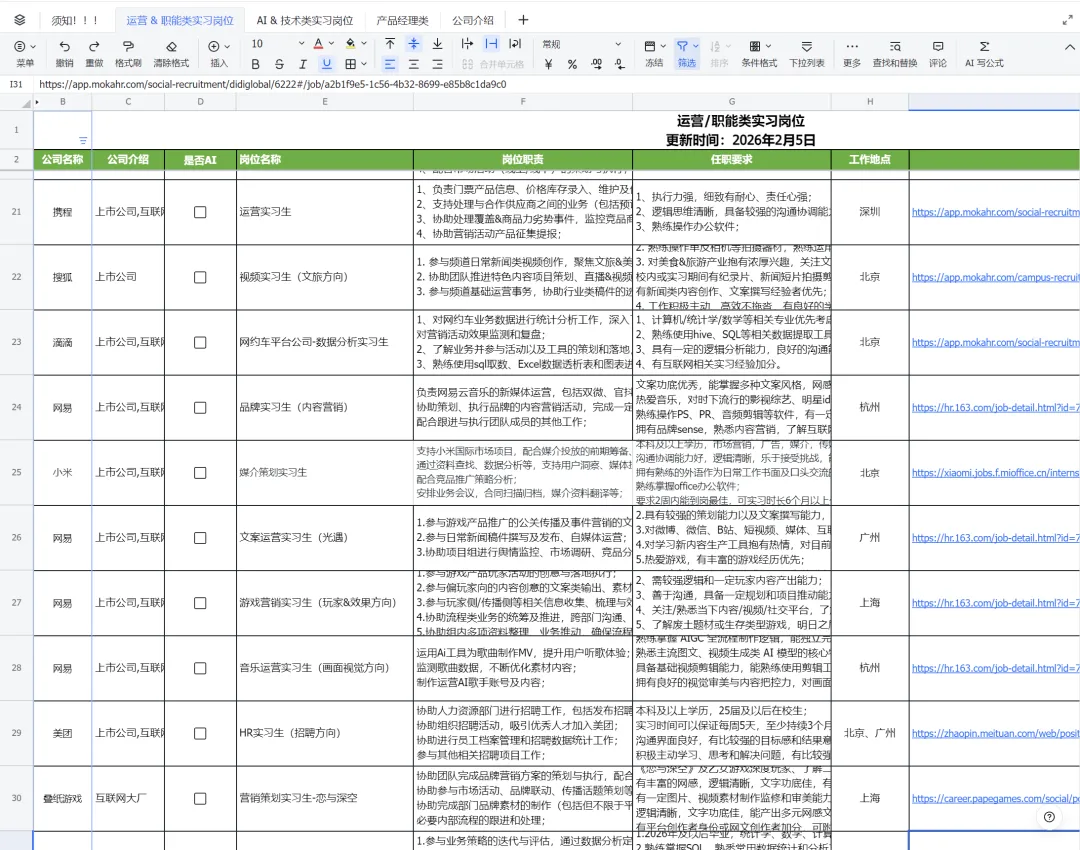
Task: Open the 菜单 menu dropdown
Action: (25, 53)
